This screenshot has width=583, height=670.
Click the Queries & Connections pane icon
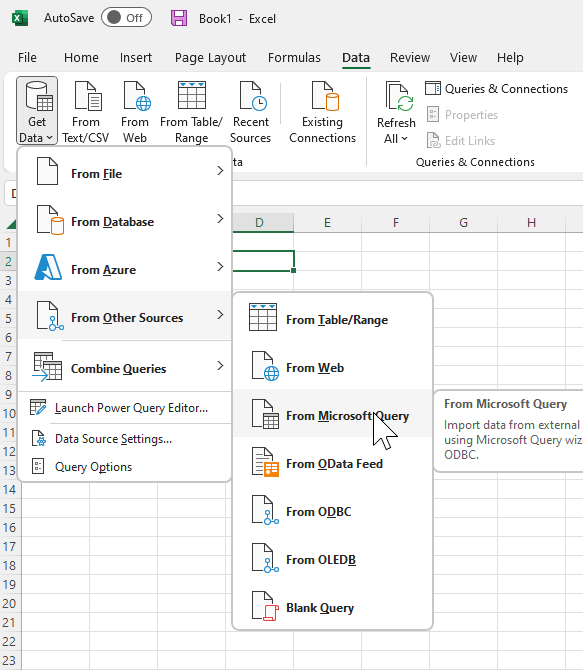point(433,88)
